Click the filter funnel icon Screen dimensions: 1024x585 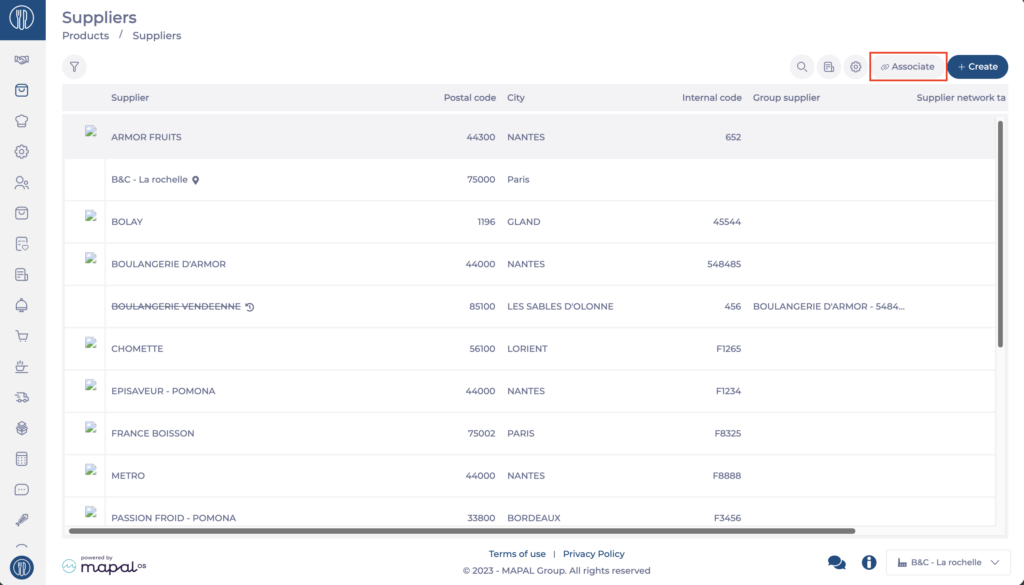(74, 67)
